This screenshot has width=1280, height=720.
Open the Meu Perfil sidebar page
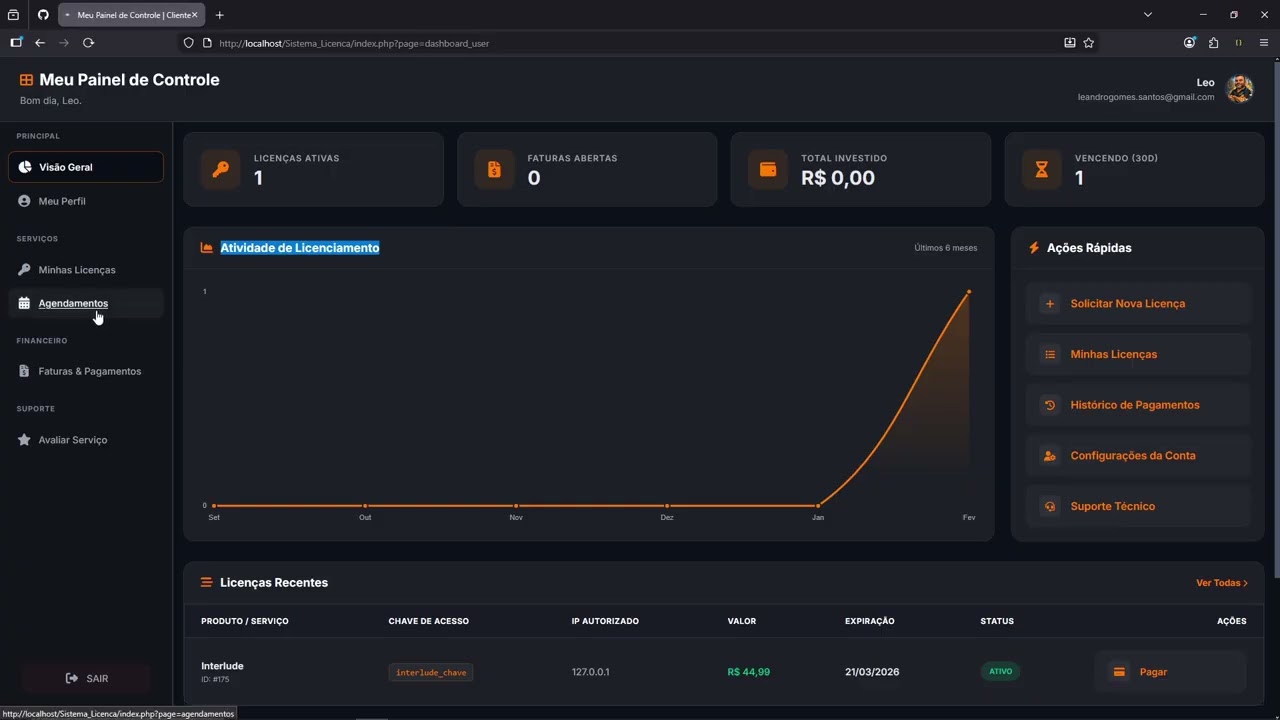tap(85, 201)
